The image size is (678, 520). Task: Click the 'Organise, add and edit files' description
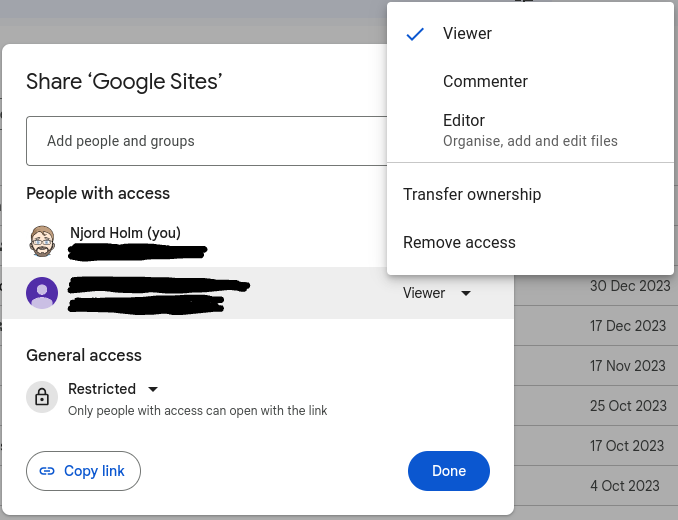pyautogui.click(x=530, y=141)
